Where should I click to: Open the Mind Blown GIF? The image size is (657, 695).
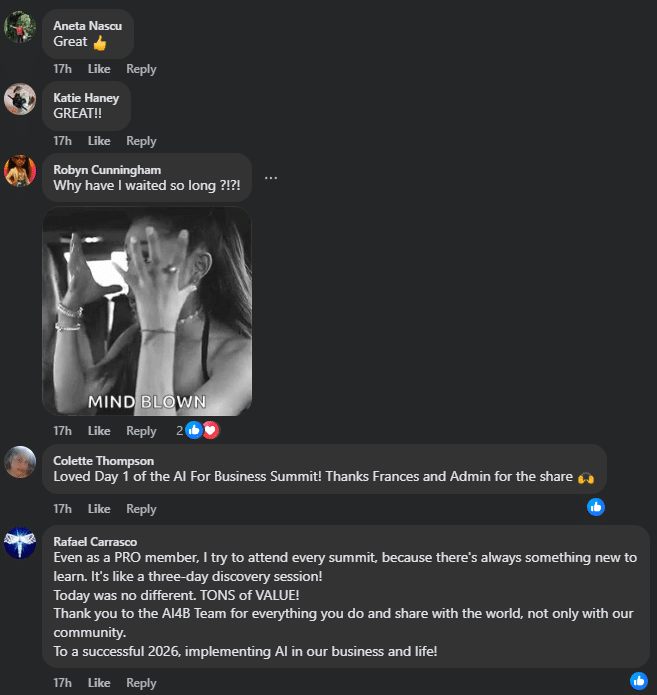click(147, 311)
